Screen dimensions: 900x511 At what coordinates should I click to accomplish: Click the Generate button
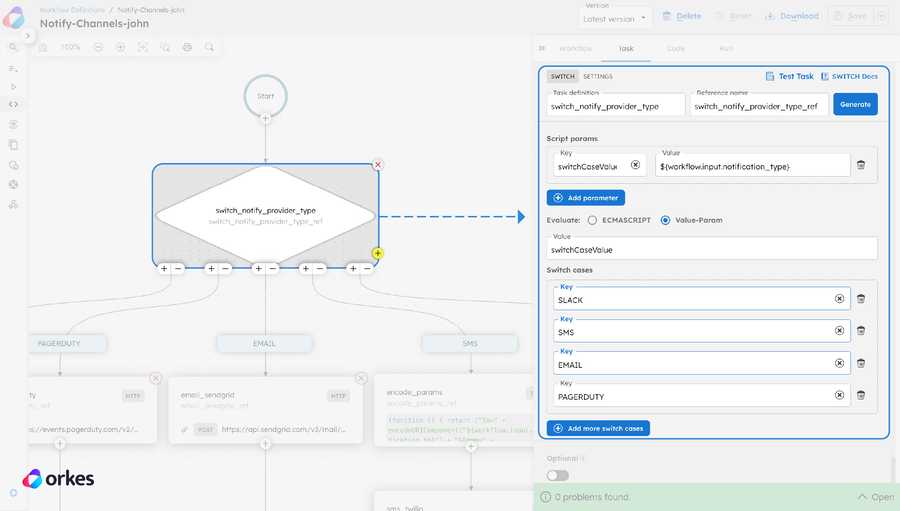click(855, 104)
